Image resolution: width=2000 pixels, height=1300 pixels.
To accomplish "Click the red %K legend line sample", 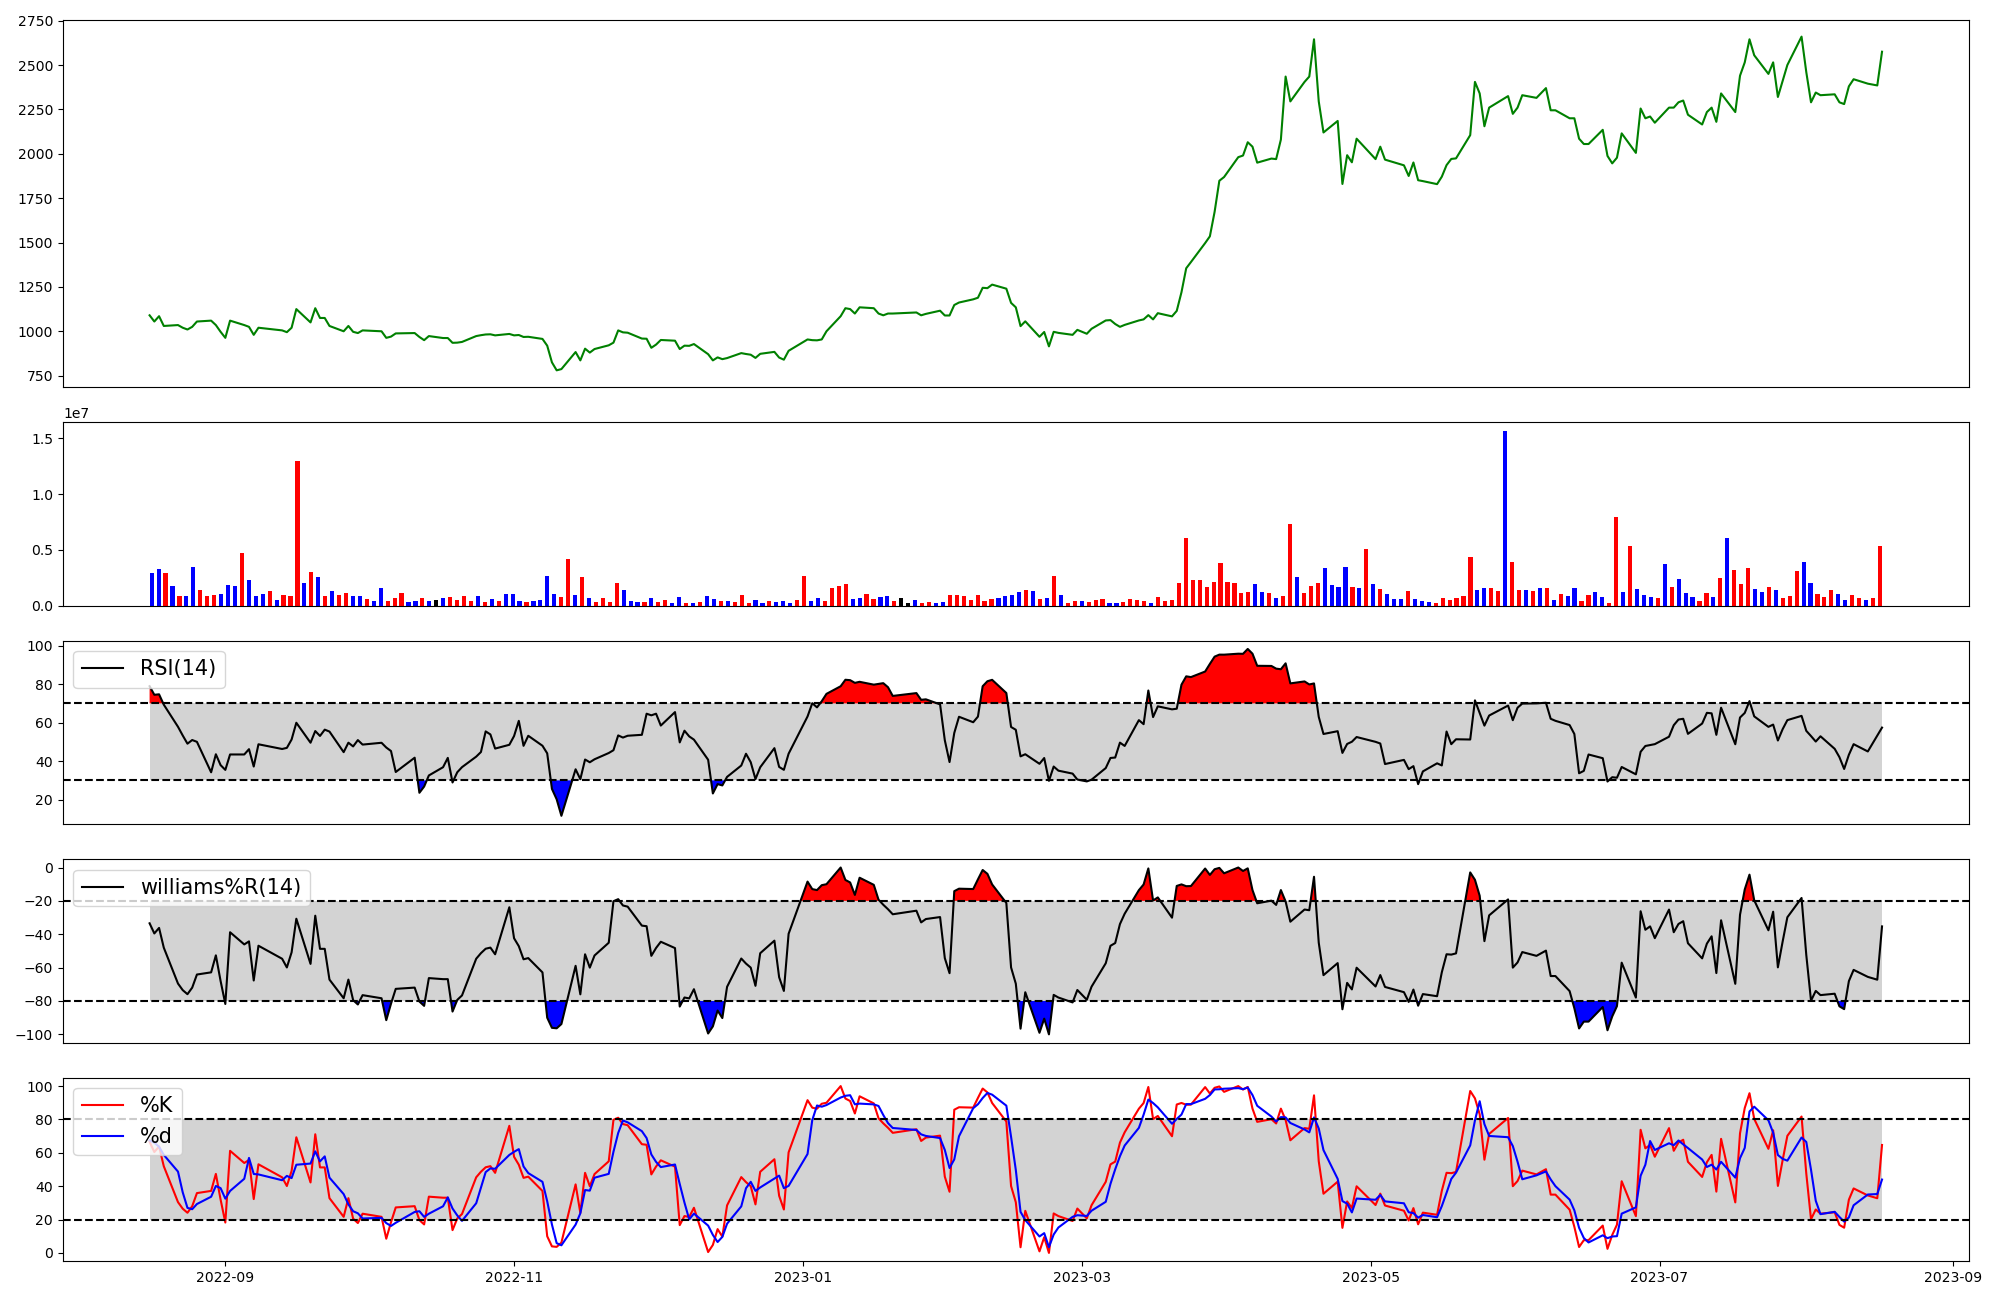I will click(x=103, y=1105).
